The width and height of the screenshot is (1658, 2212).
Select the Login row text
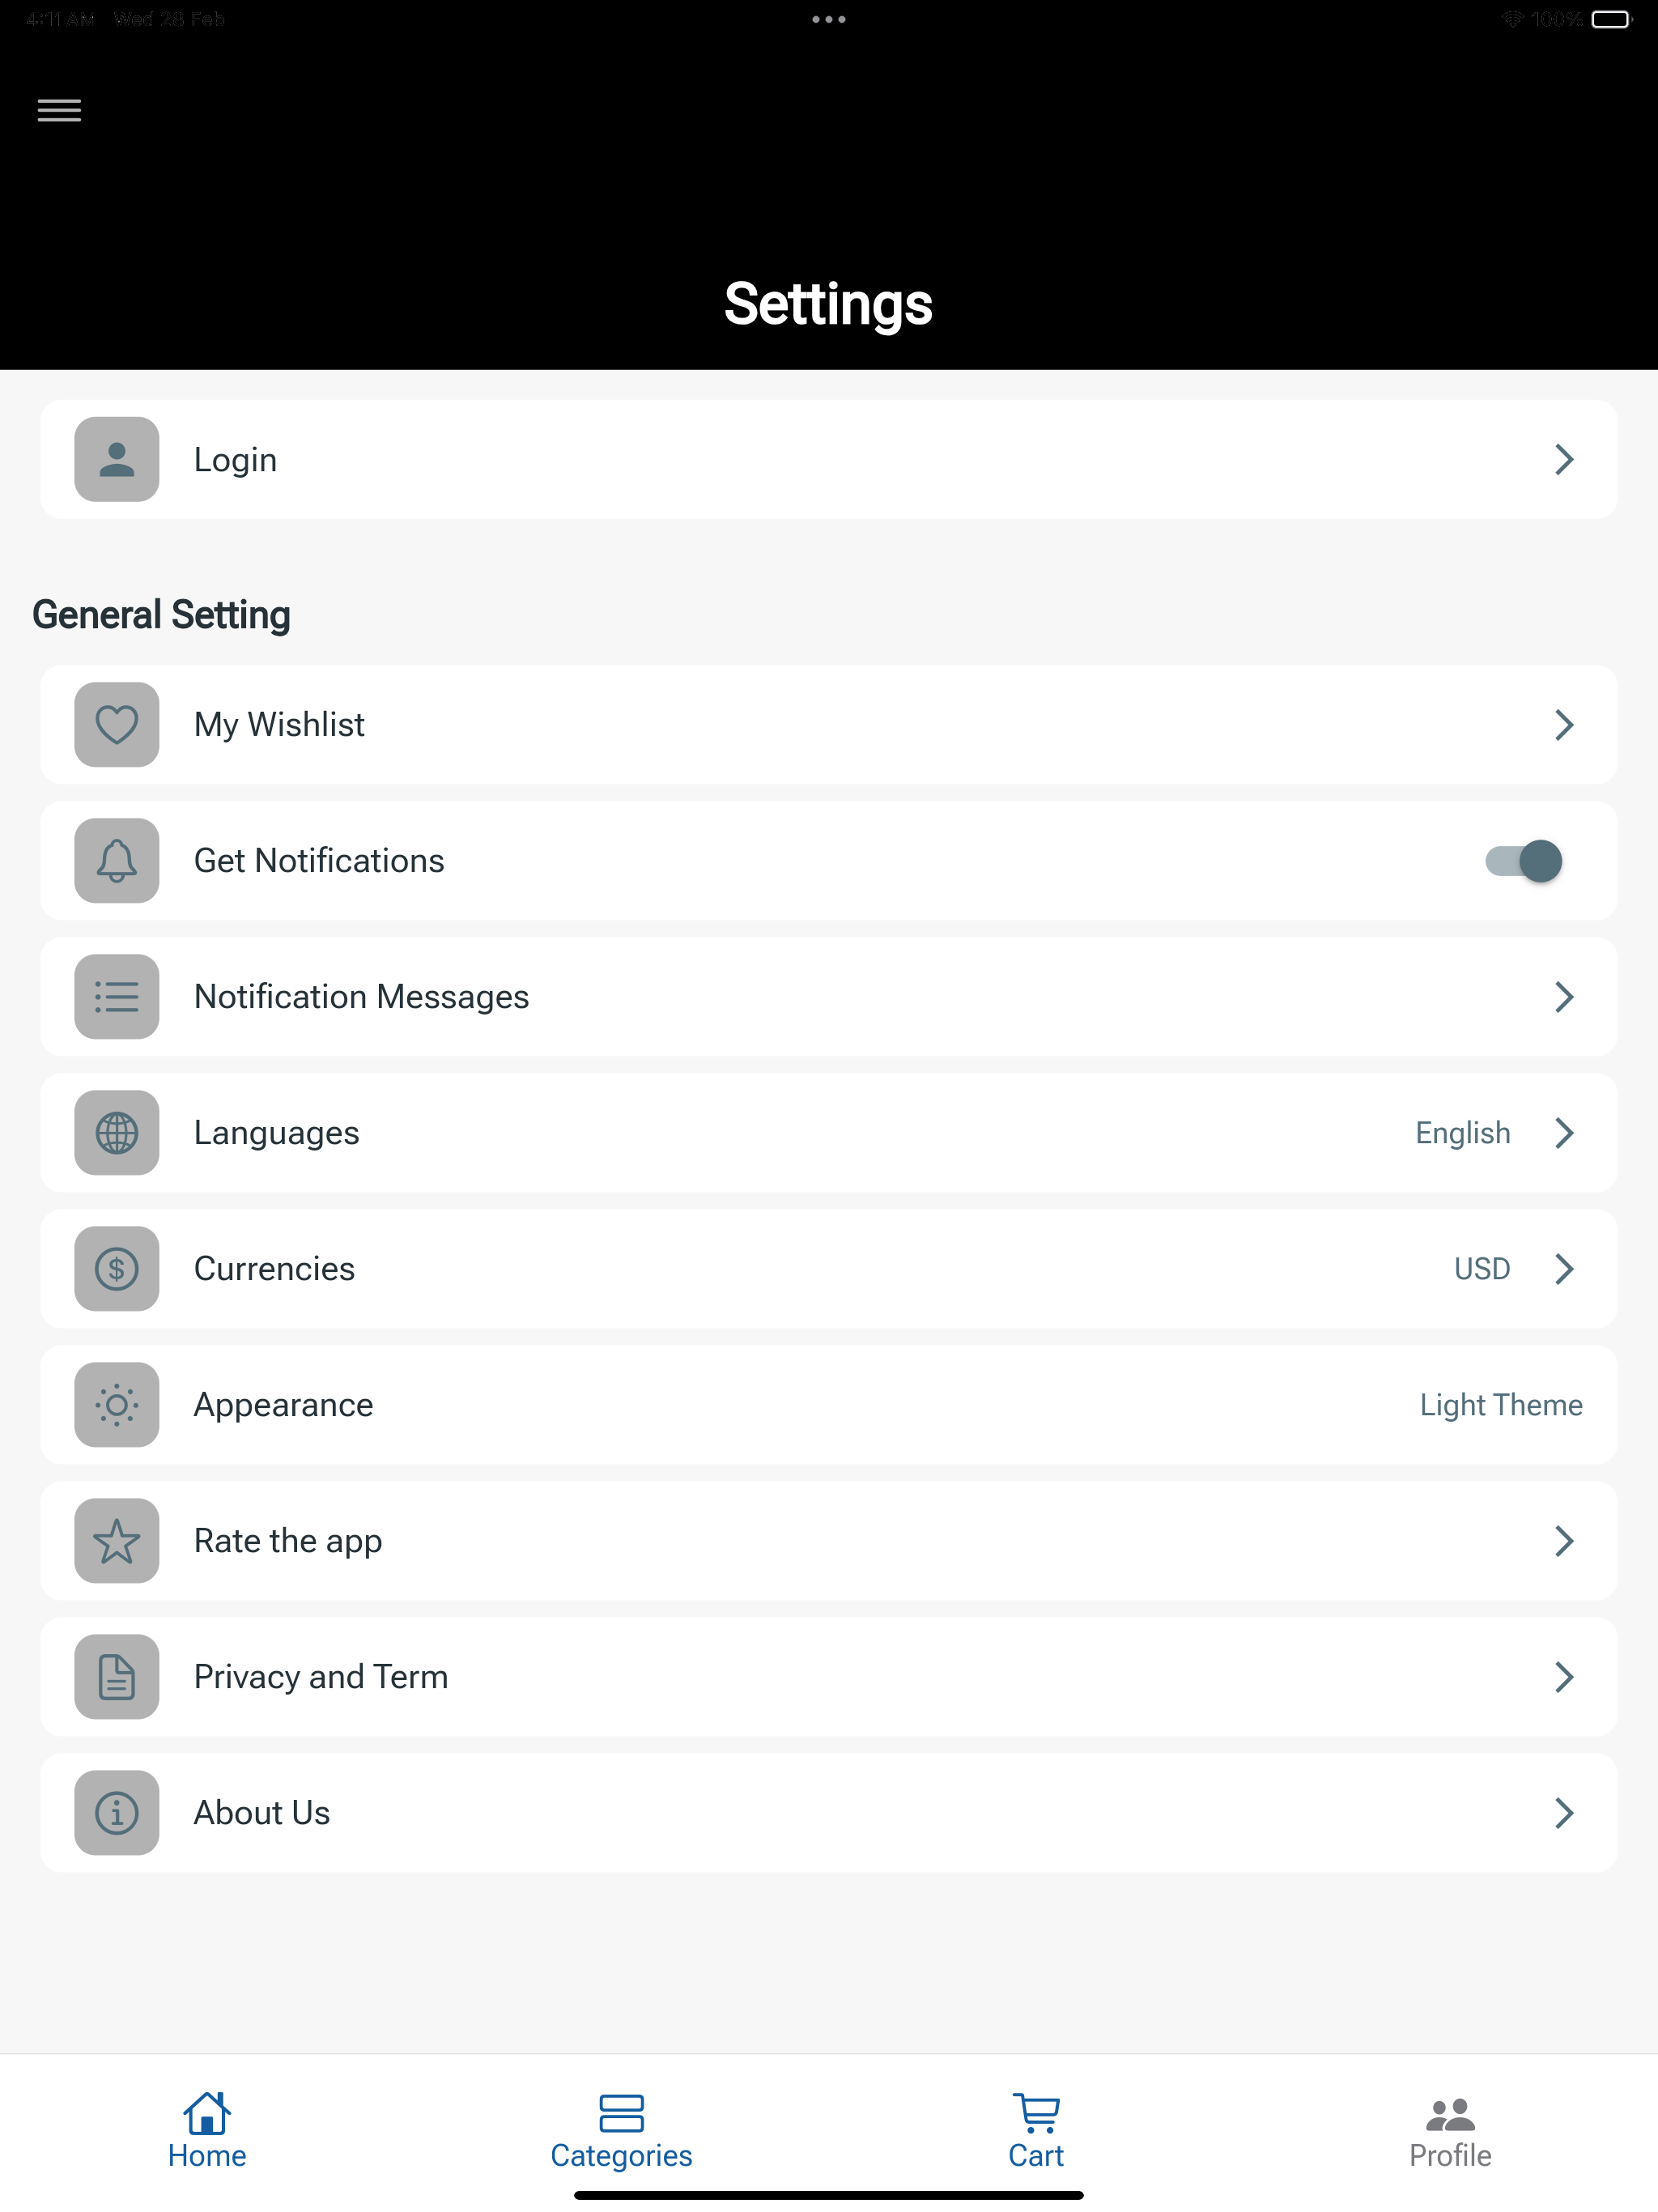tap(236, 459)
